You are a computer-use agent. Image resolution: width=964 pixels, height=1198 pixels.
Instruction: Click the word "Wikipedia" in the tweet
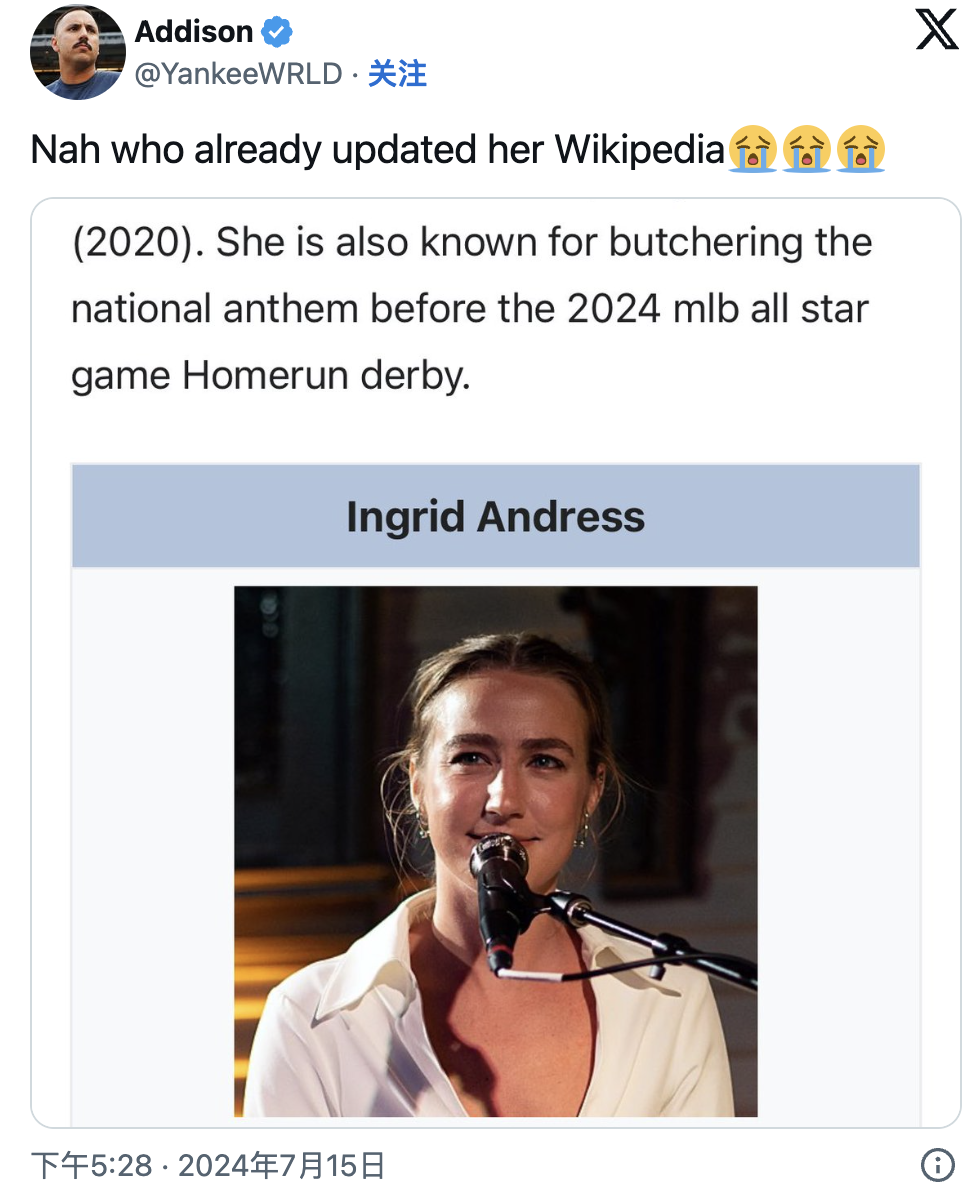(x=638, y=150)
